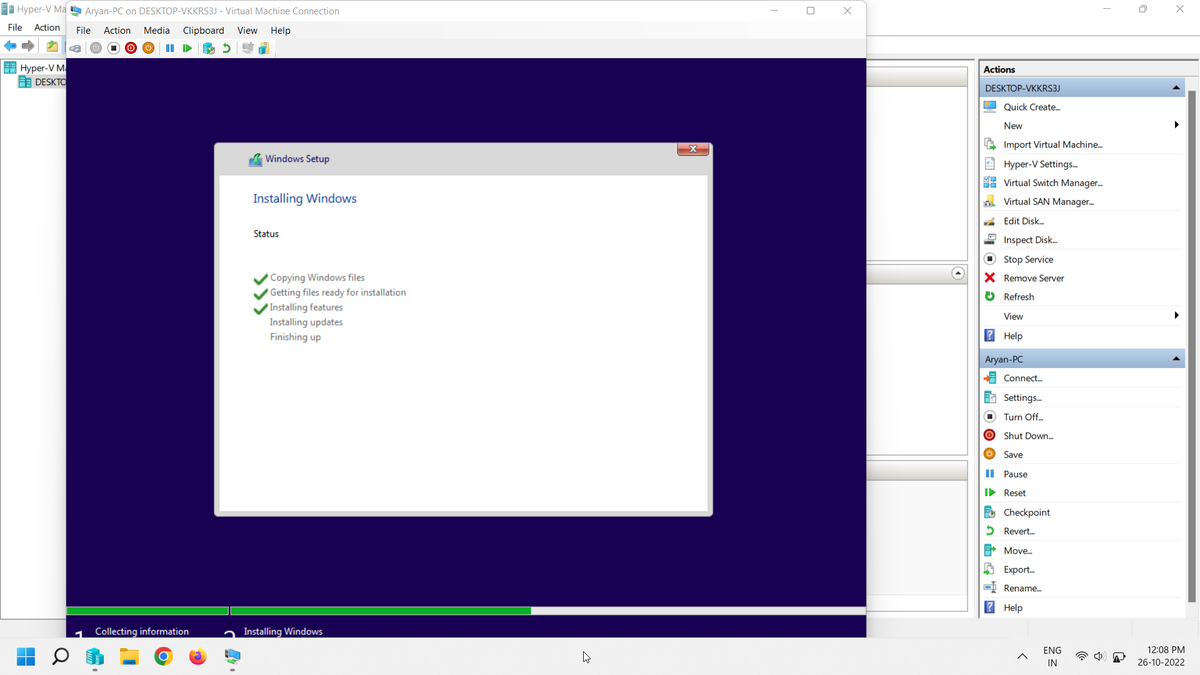The width and height of the screenshot is (1200, 675).
Task: Click Edit Disk action
Action: (1023, 221)
